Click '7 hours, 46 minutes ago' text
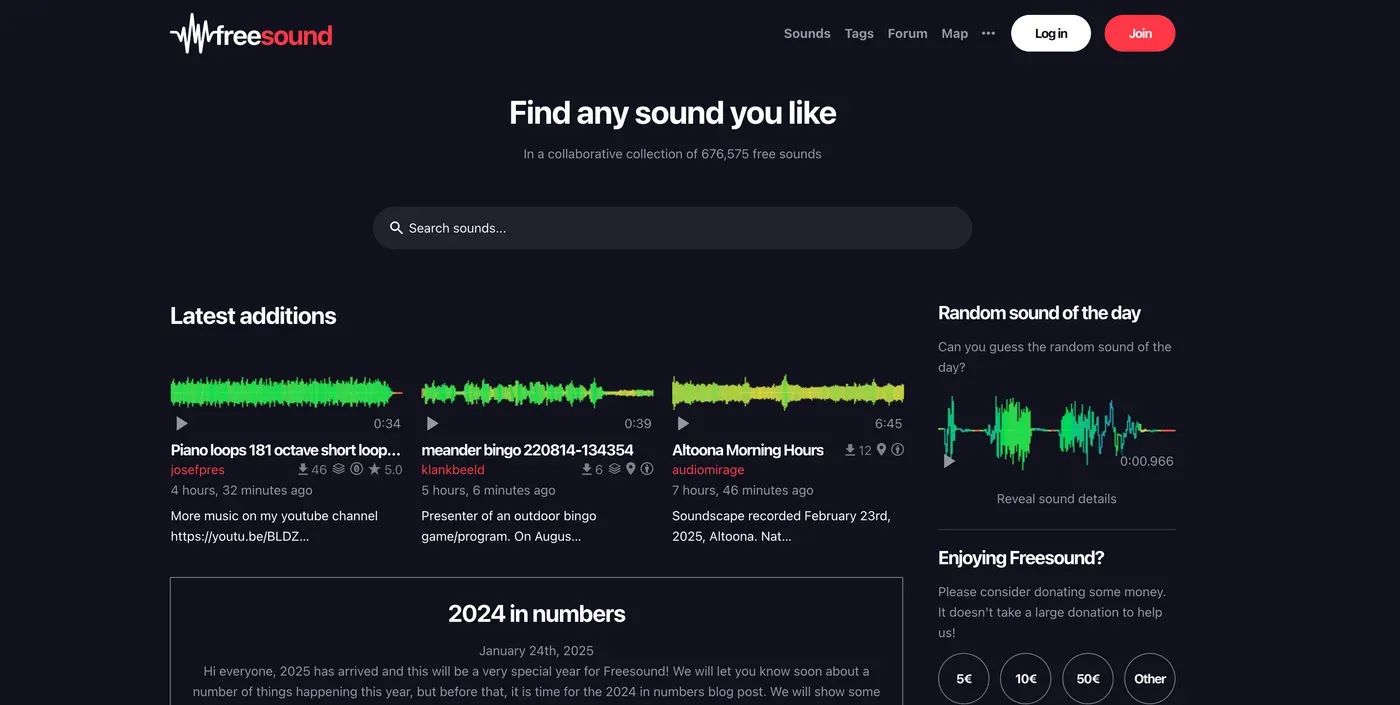The width and height of the screenshot is (1400, 705). [743, 490]
